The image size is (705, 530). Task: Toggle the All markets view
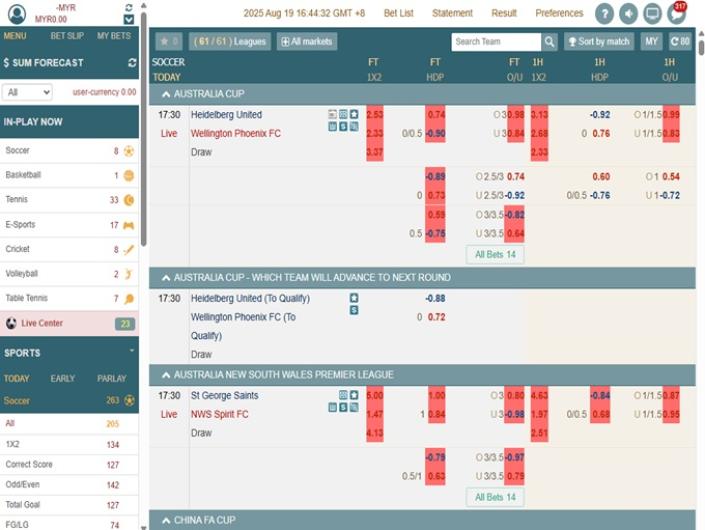[x=307, y=42]
